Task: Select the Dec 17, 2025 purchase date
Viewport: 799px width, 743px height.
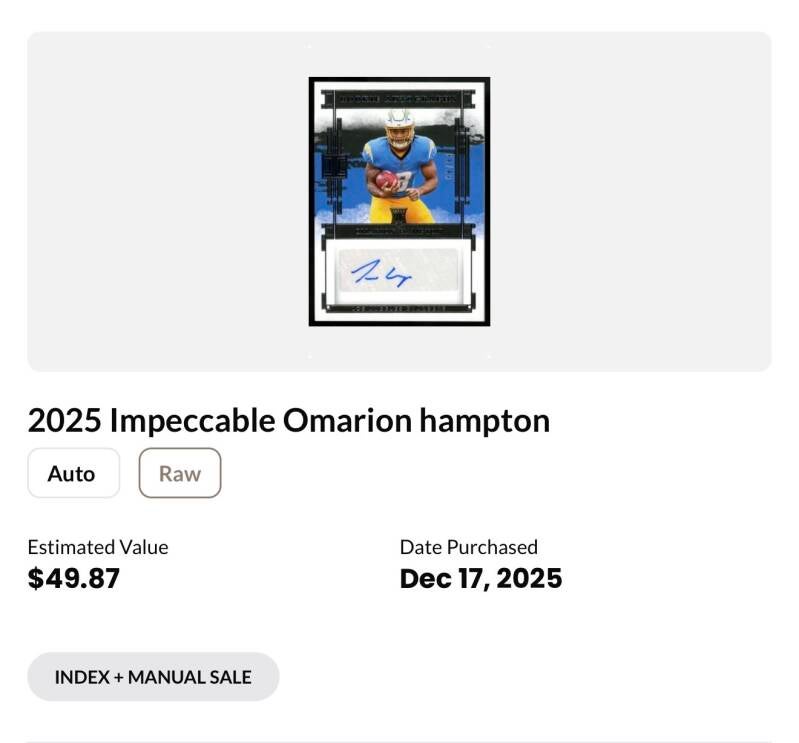Action: click(480, 578)
